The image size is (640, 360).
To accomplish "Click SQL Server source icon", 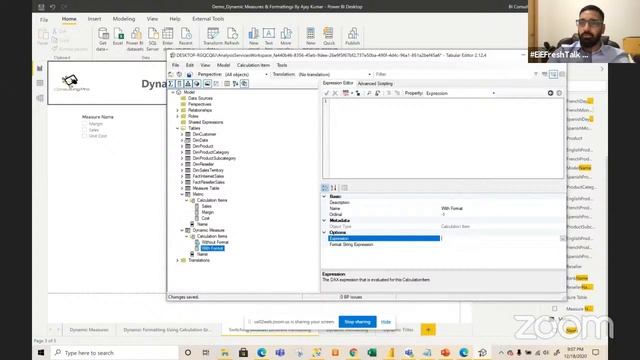I will coord(153,38).
